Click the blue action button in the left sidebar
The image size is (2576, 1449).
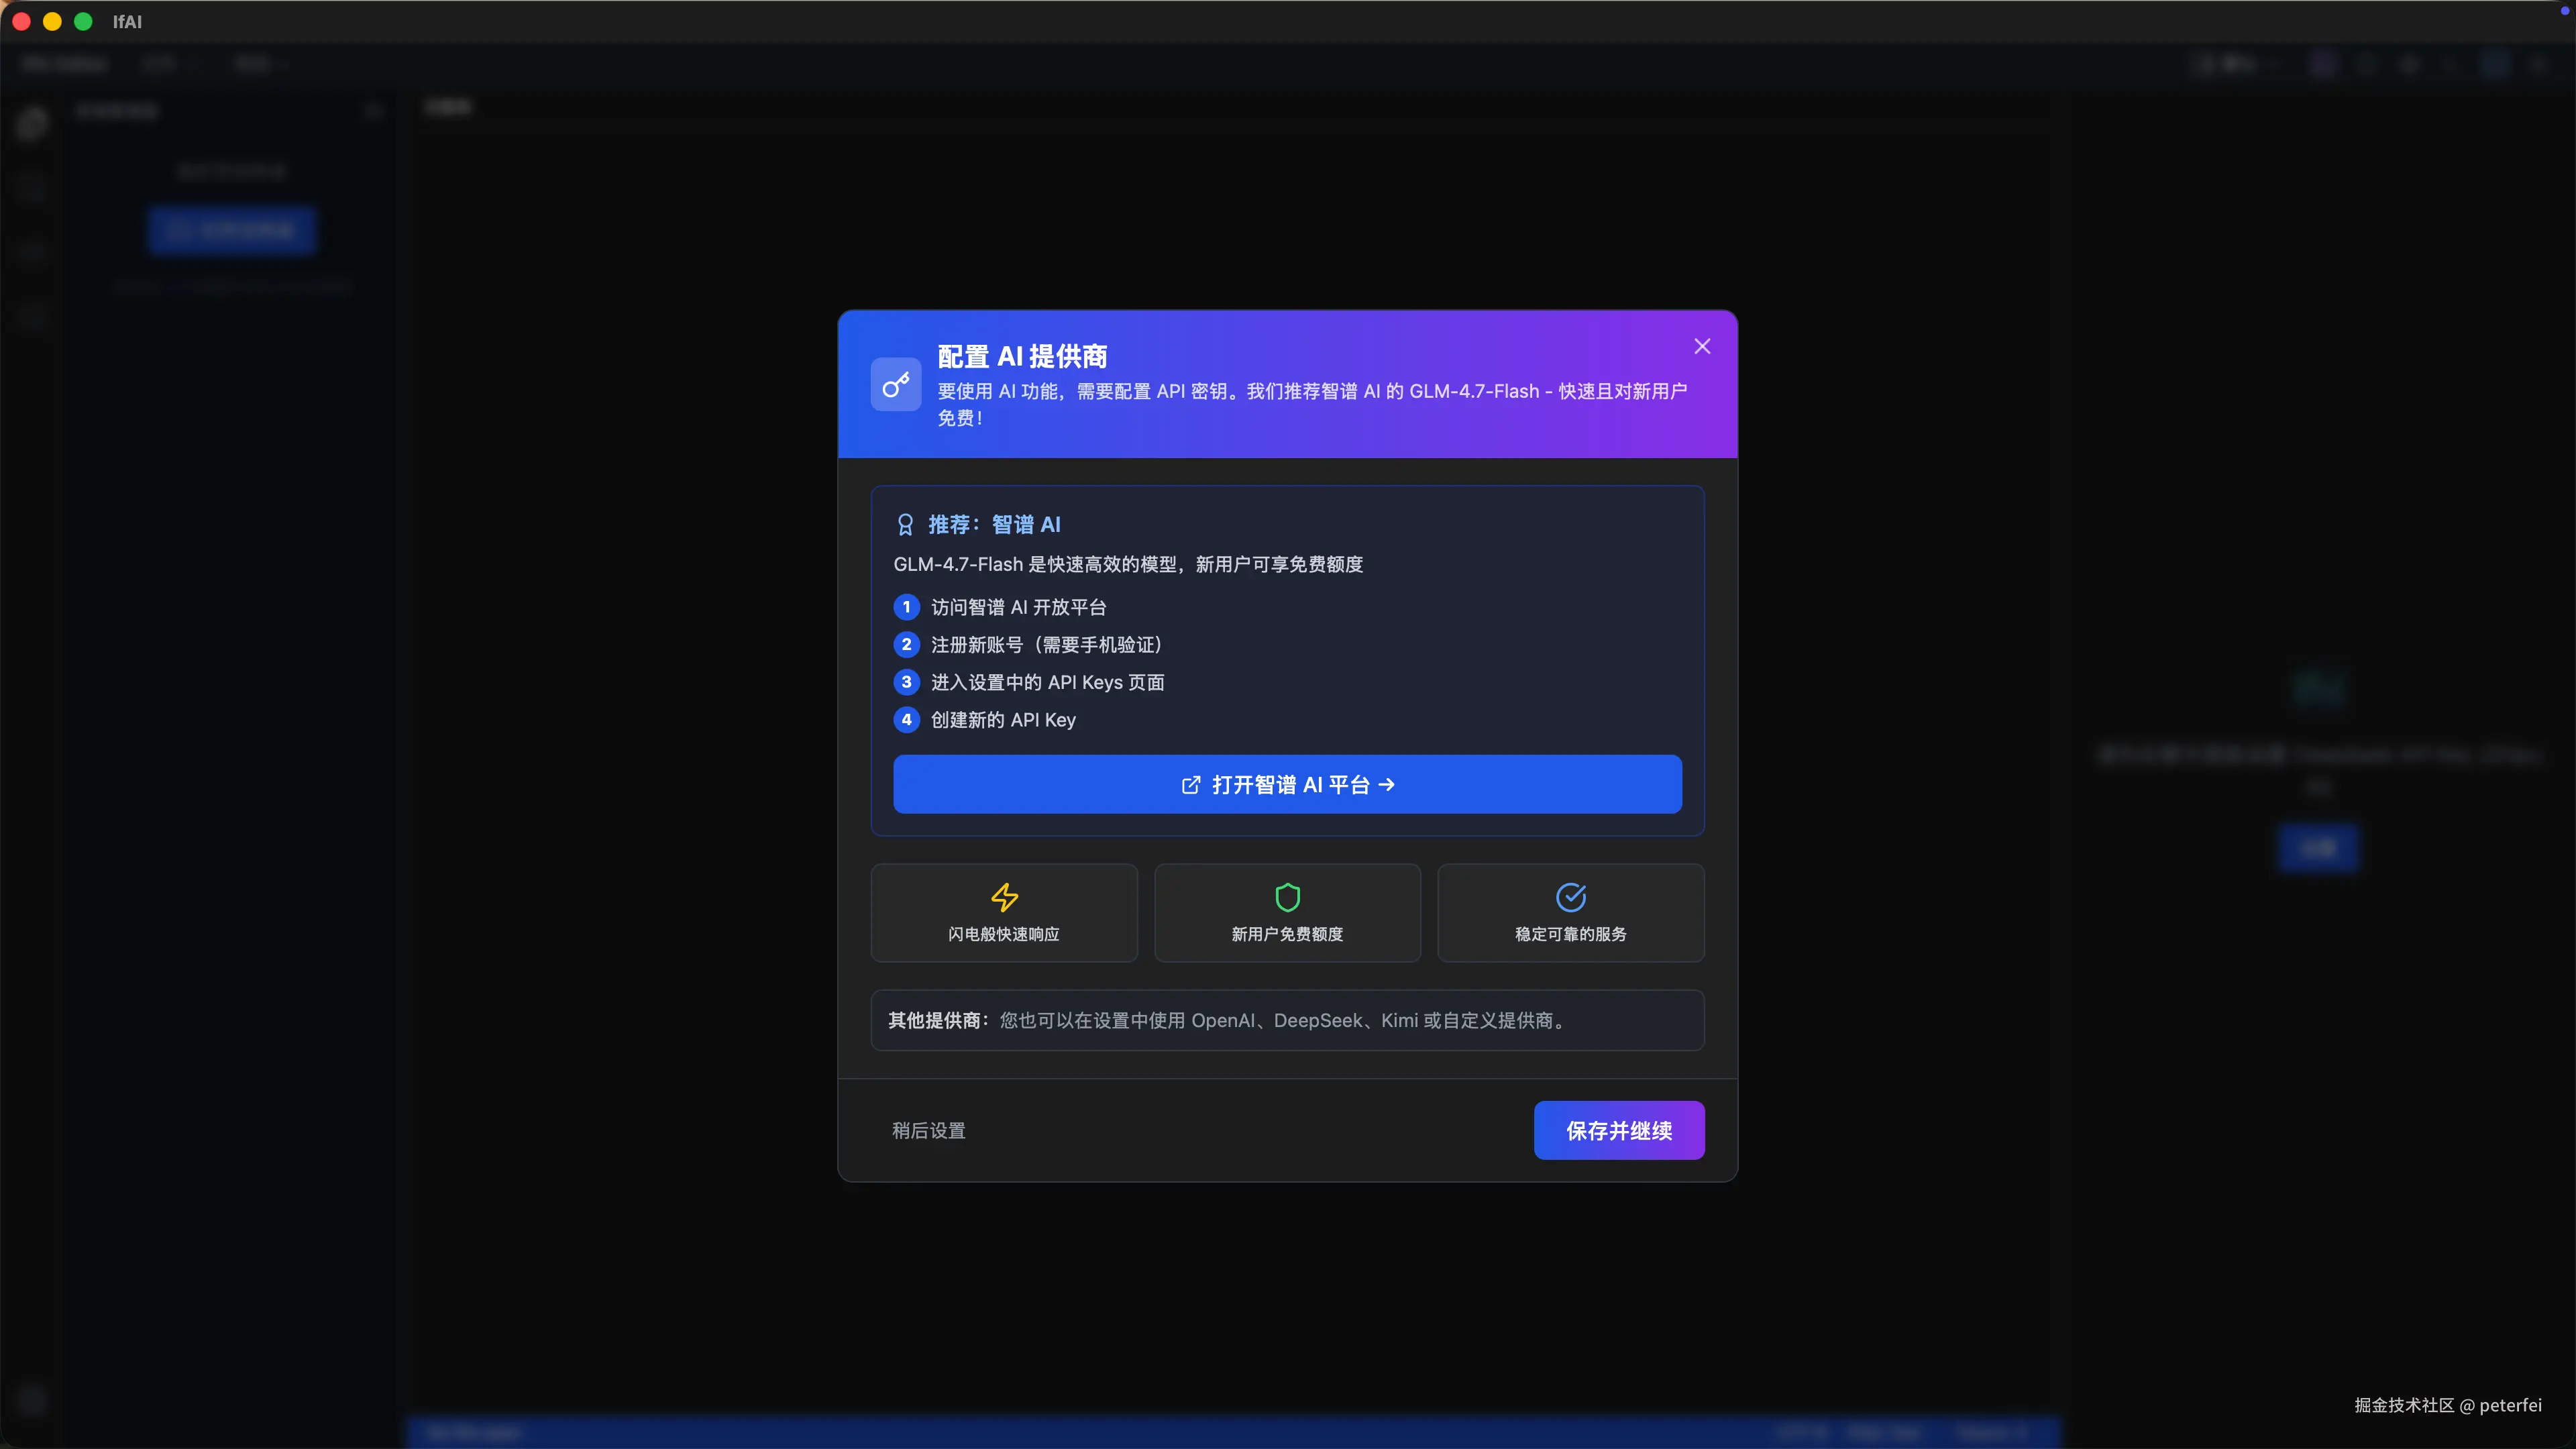tap(232, 229)
